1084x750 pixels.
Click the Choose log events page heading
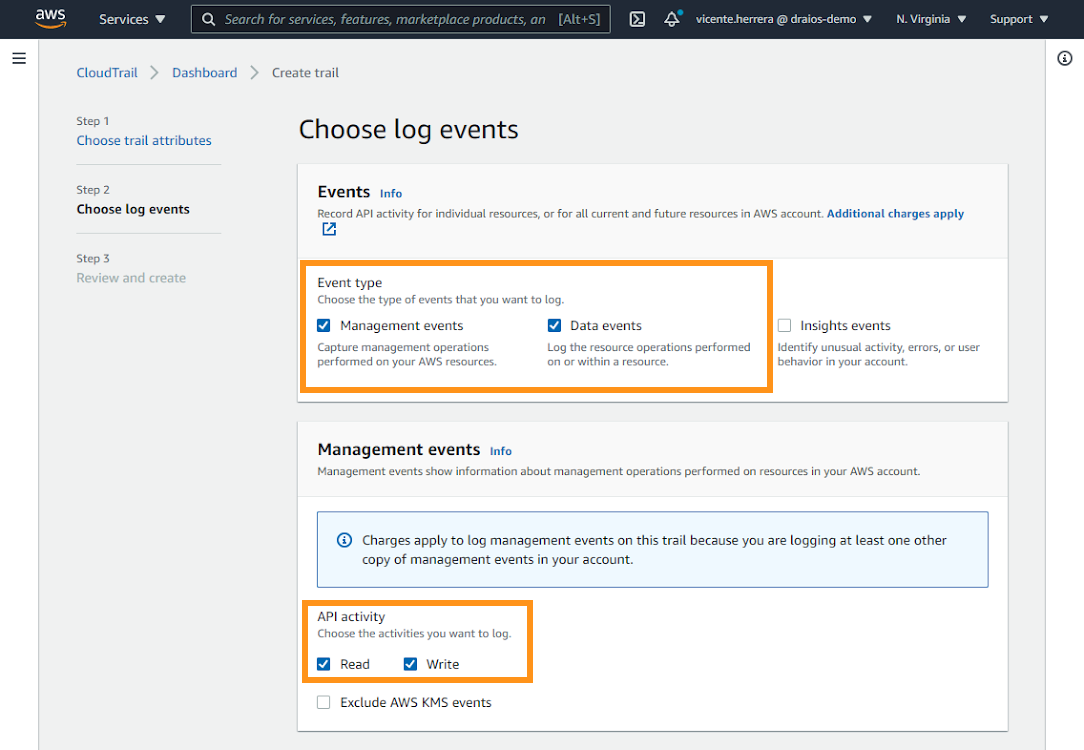pyautogui.click(x=409, y=129)
